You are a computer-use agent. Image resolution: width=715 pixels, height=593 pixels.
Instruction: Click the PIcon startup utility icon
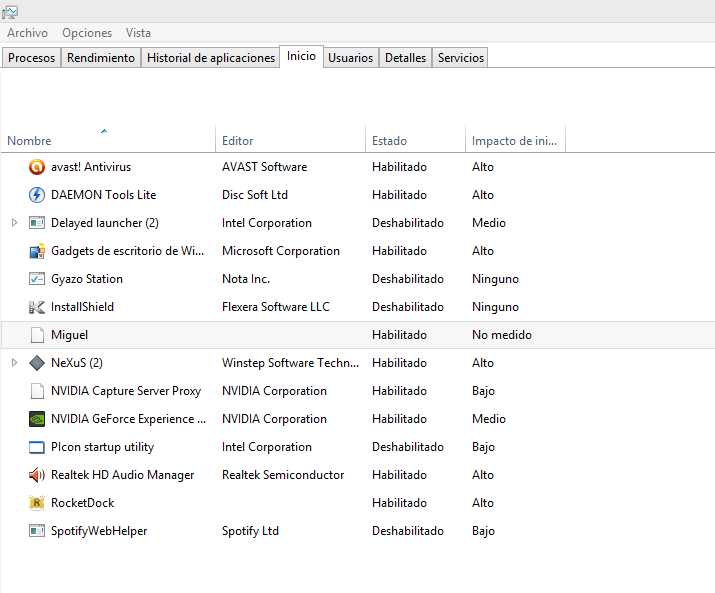click(36, 447)
